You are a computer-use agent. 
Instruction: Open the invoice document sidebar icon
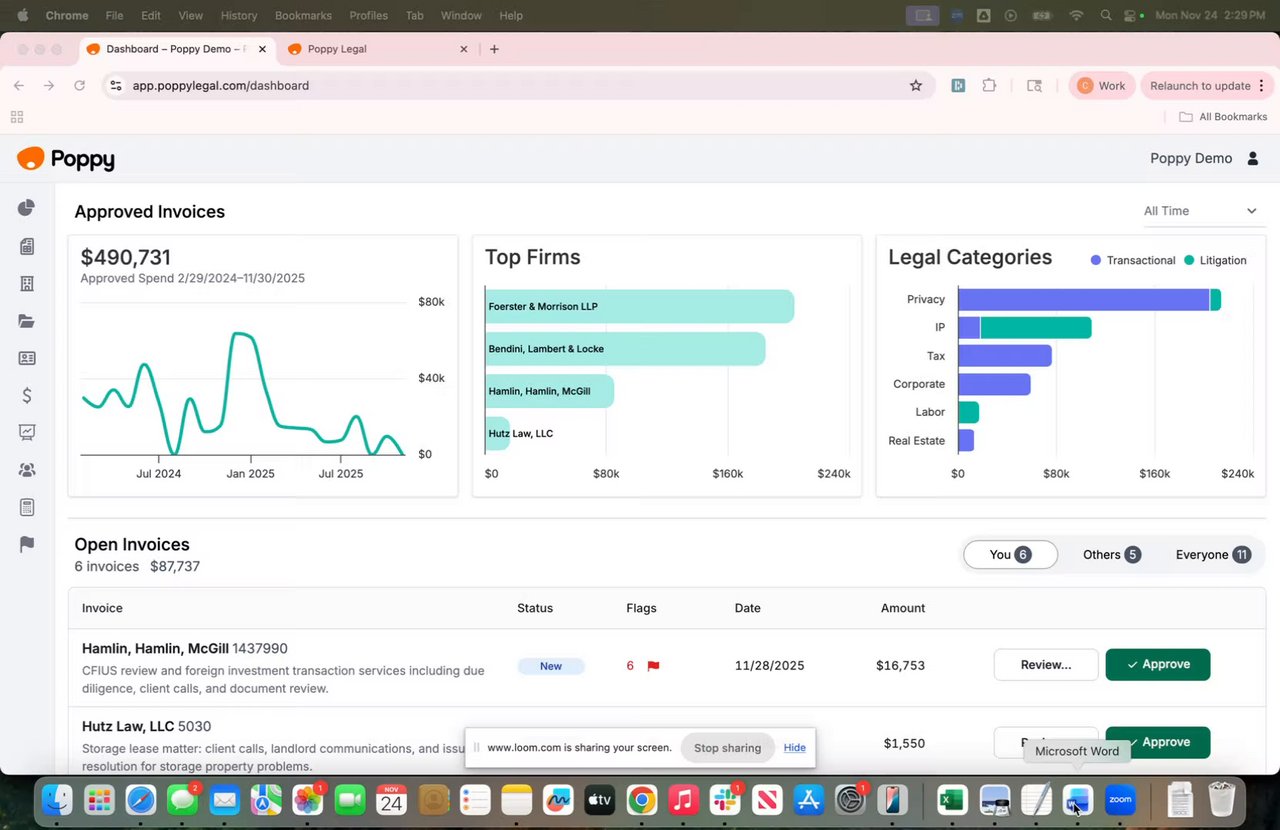[27, 246]
